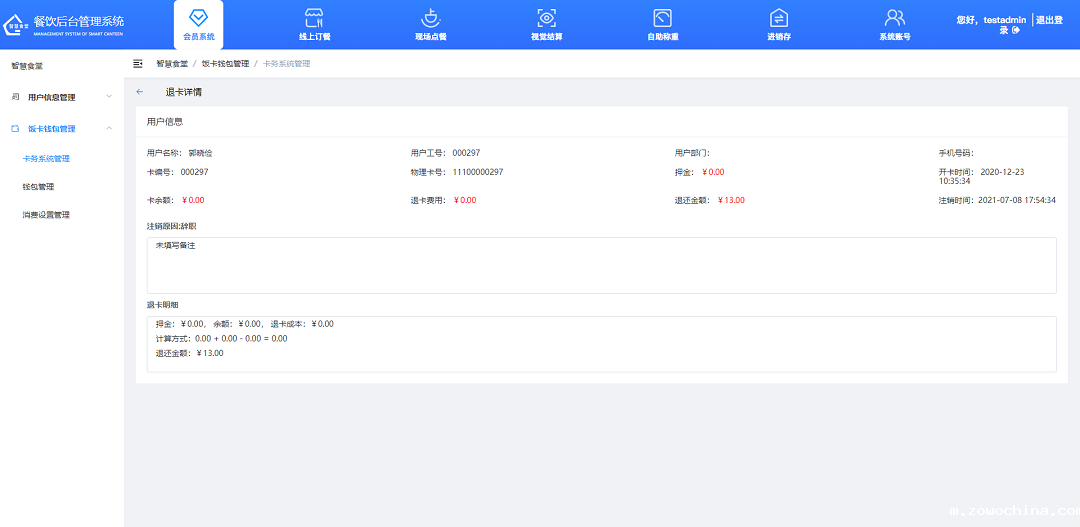Click the 注销原因 remarks text box
The image size is (1080, 527).
click(601, 265)
